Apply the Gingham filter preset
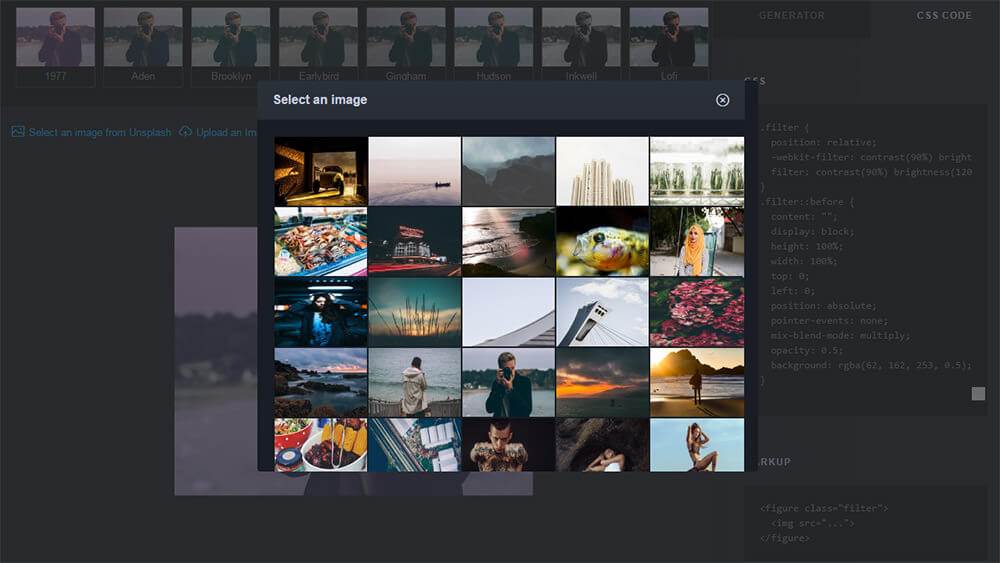The height and width of the screenshot is (563, 1000). click(406, 45)
